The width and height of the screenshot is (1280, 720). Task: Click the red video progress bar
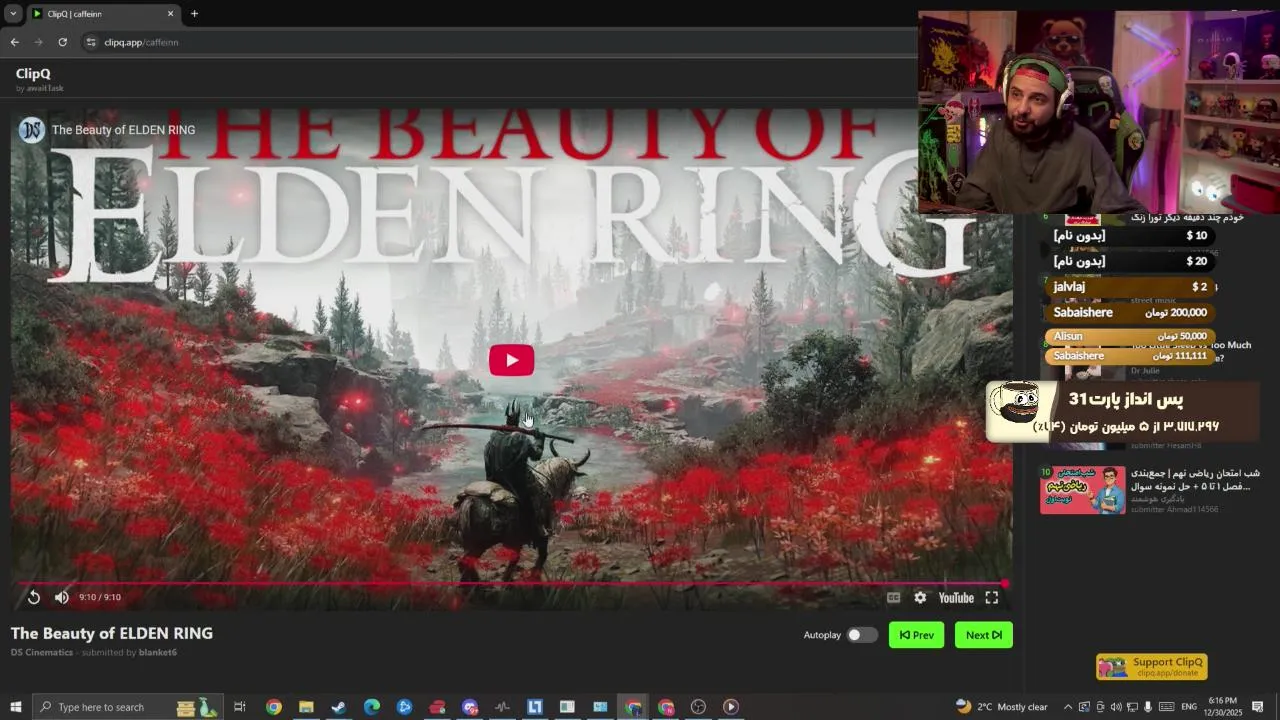click(510, 582)
